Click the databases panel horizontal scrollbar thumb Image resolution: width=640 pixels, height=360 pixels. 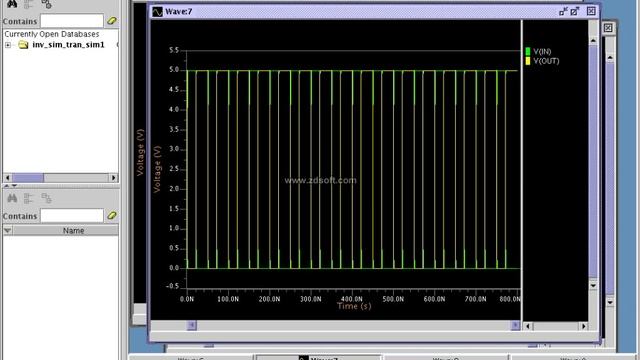28,178
